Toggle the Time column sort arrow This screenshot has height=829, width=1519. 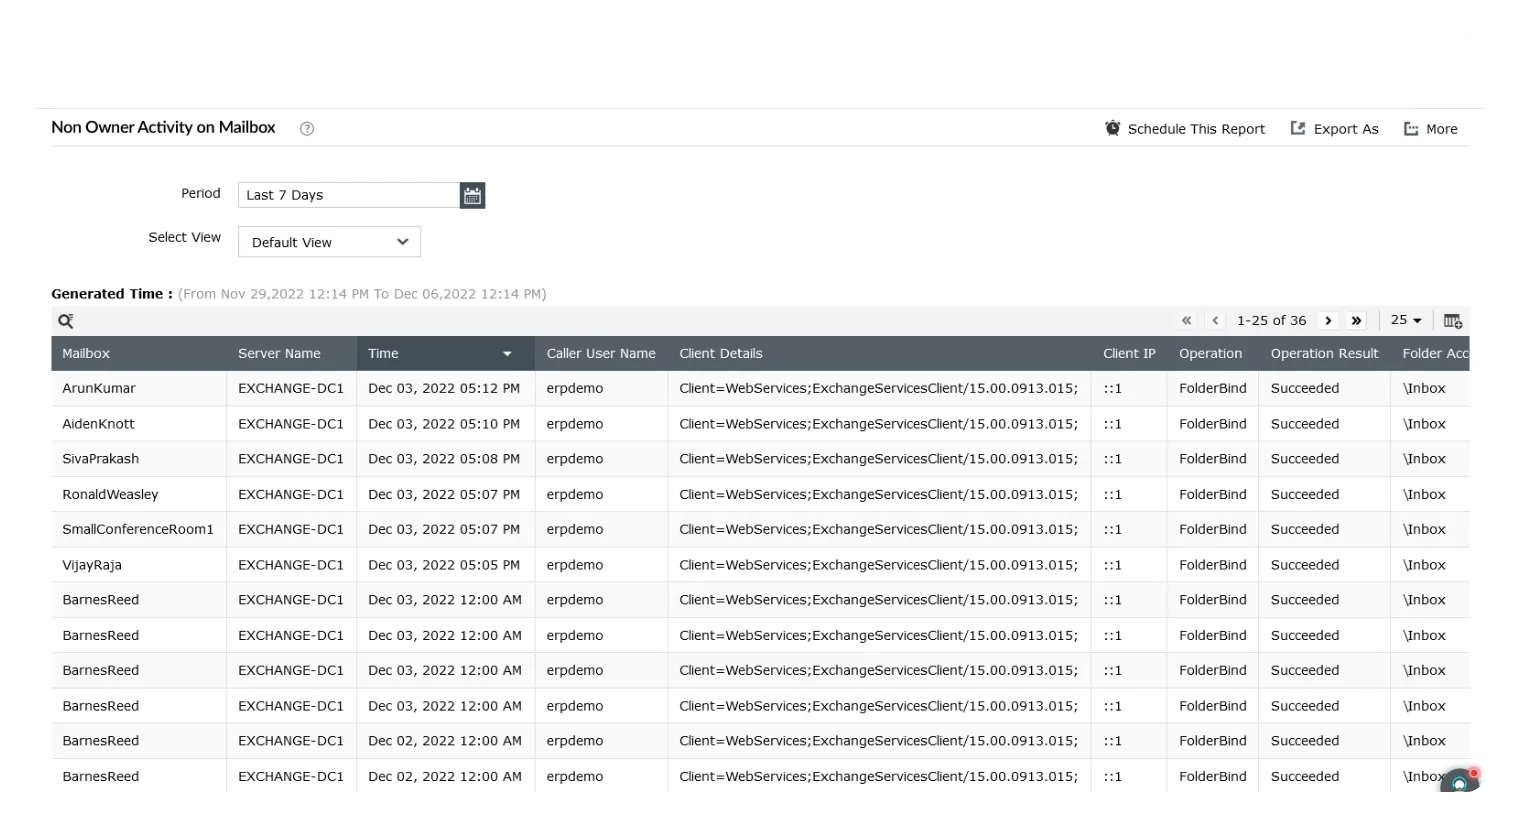pos(507,354)
